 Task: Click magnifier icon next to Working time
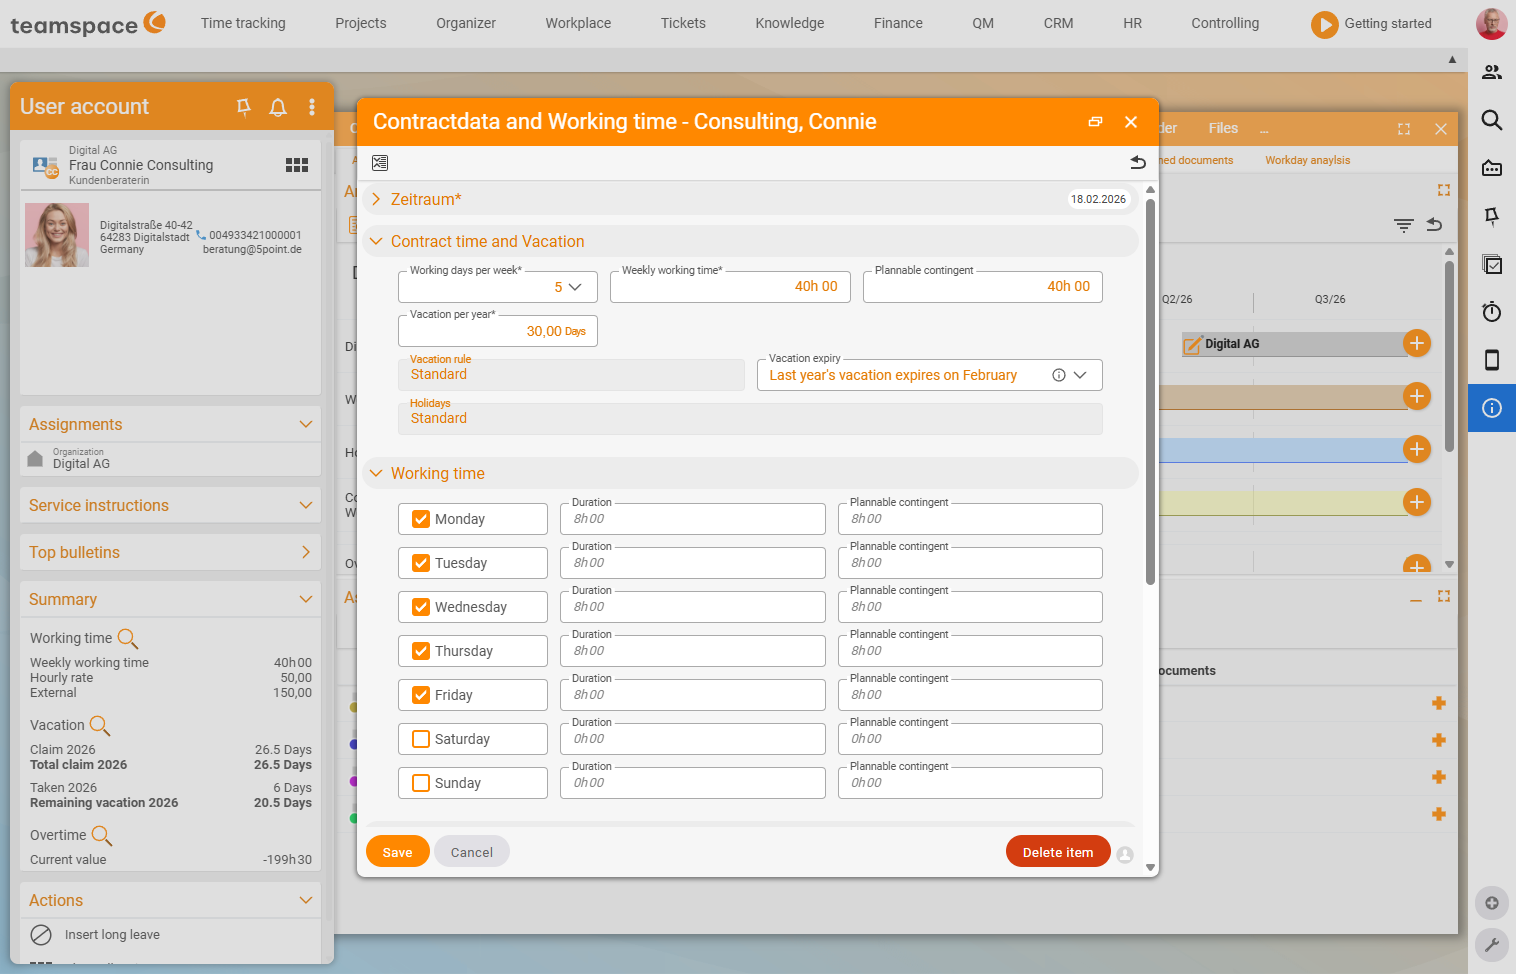(x=128, y=638)
